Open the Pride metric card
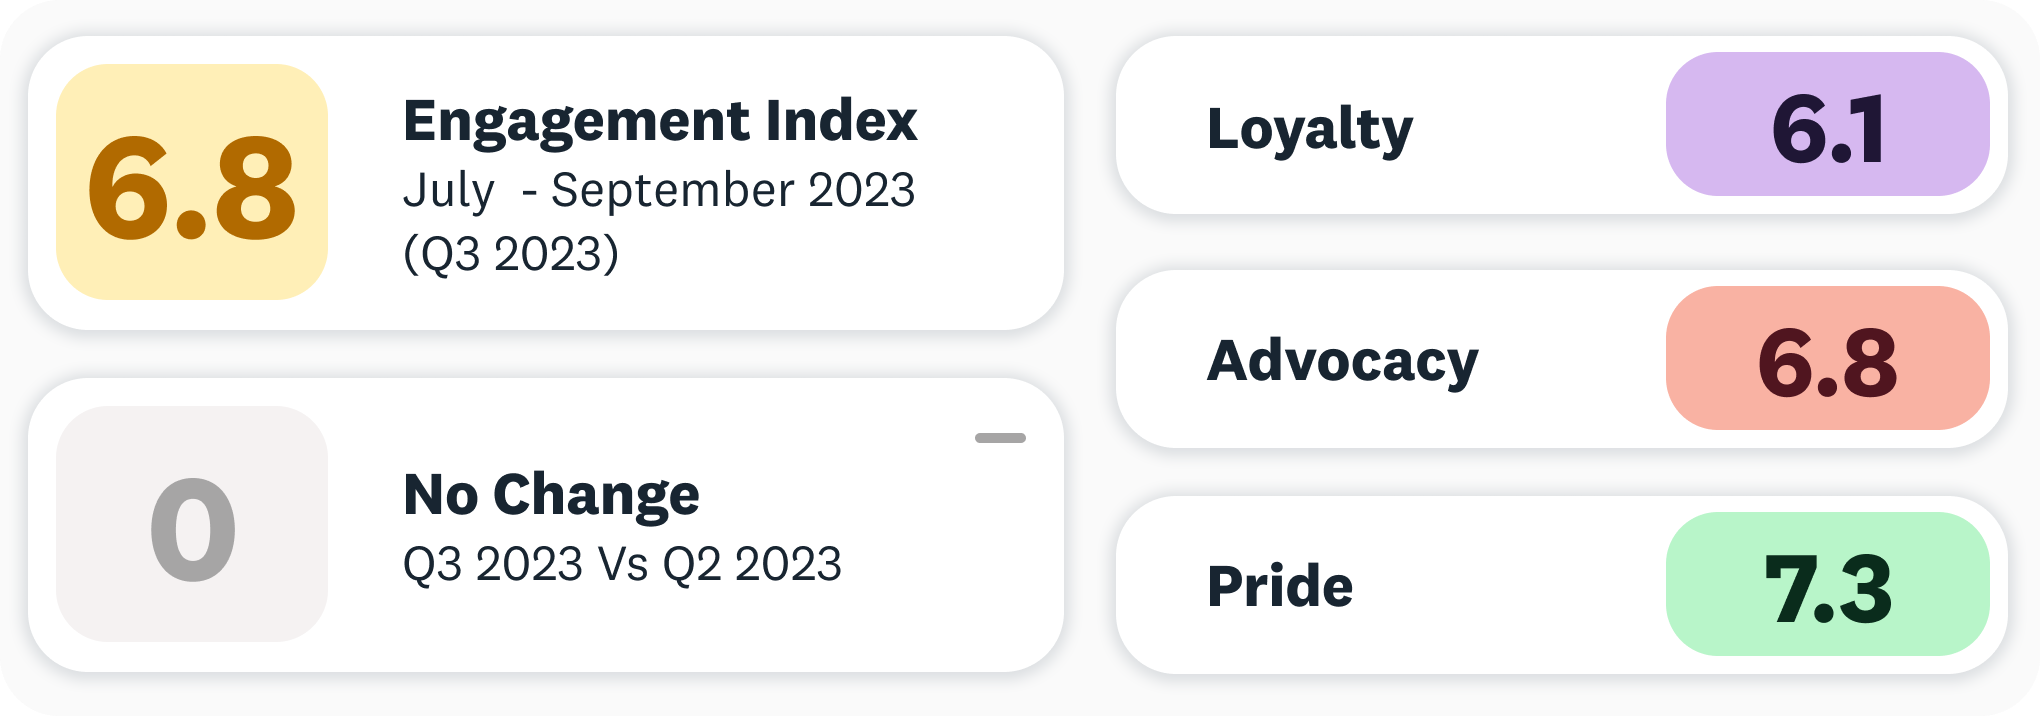Viewport: 2040px width, 716px height. (x=1561, y=585)
